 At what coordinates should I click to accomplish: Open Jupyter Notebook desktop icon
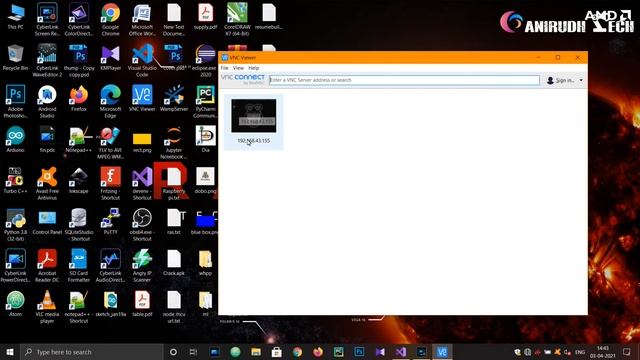click(x=174, y=142)
